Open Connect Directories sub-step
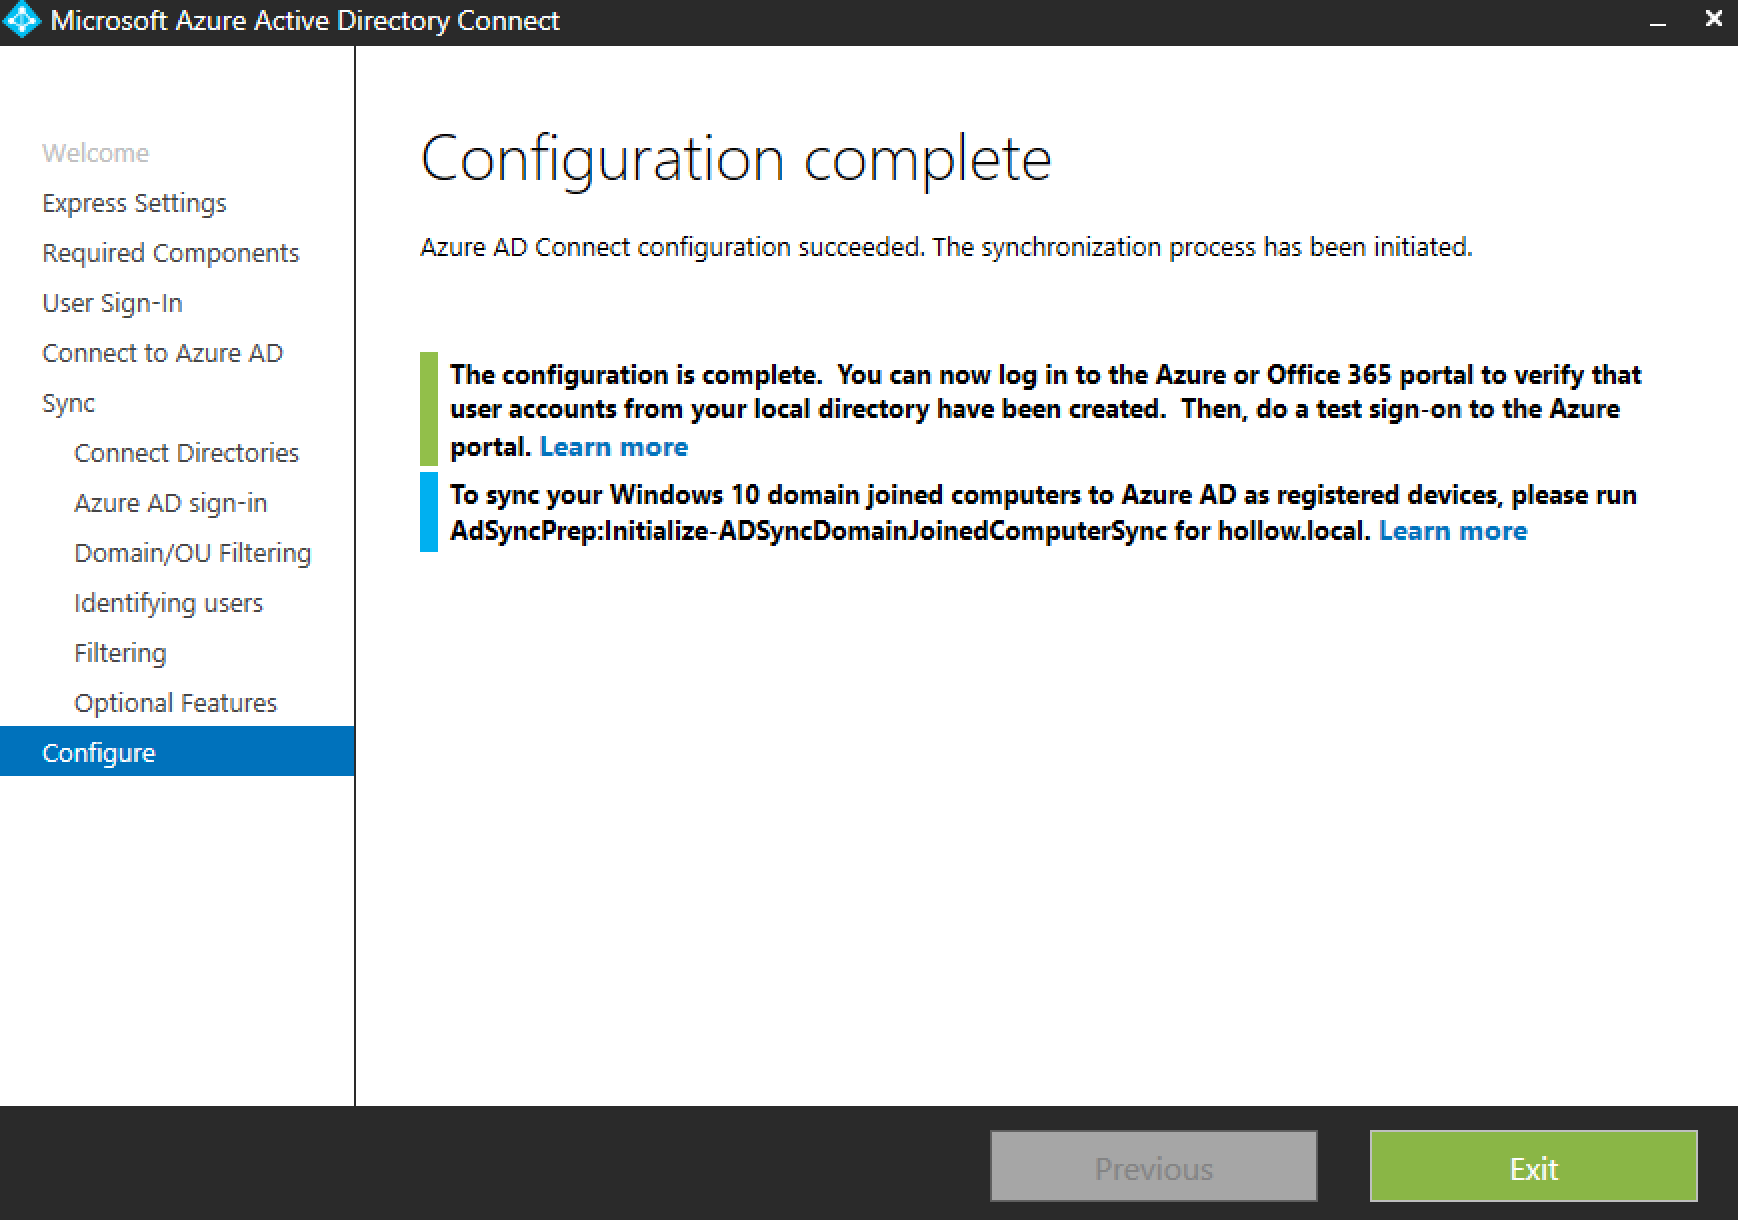 click(186, 453)
